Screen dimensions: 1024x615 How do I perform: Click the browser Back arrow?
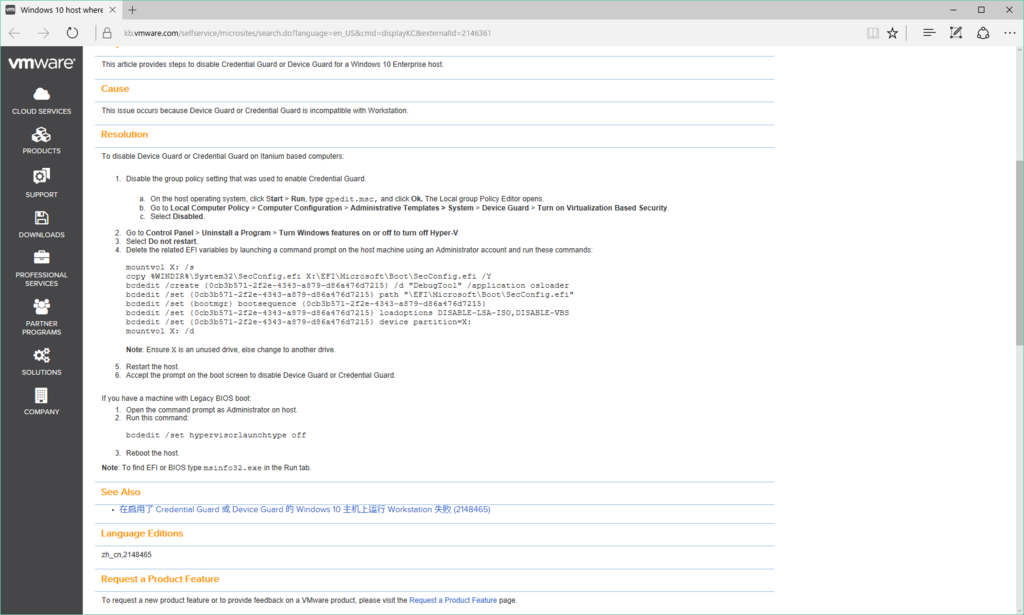[x=14, y=33]
